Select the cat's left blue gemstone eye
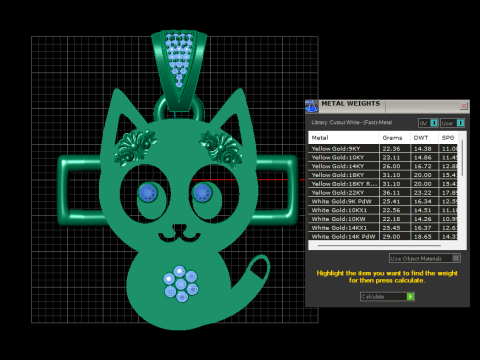Viewport: 480px width, 360px height. (x=148, y=192)
